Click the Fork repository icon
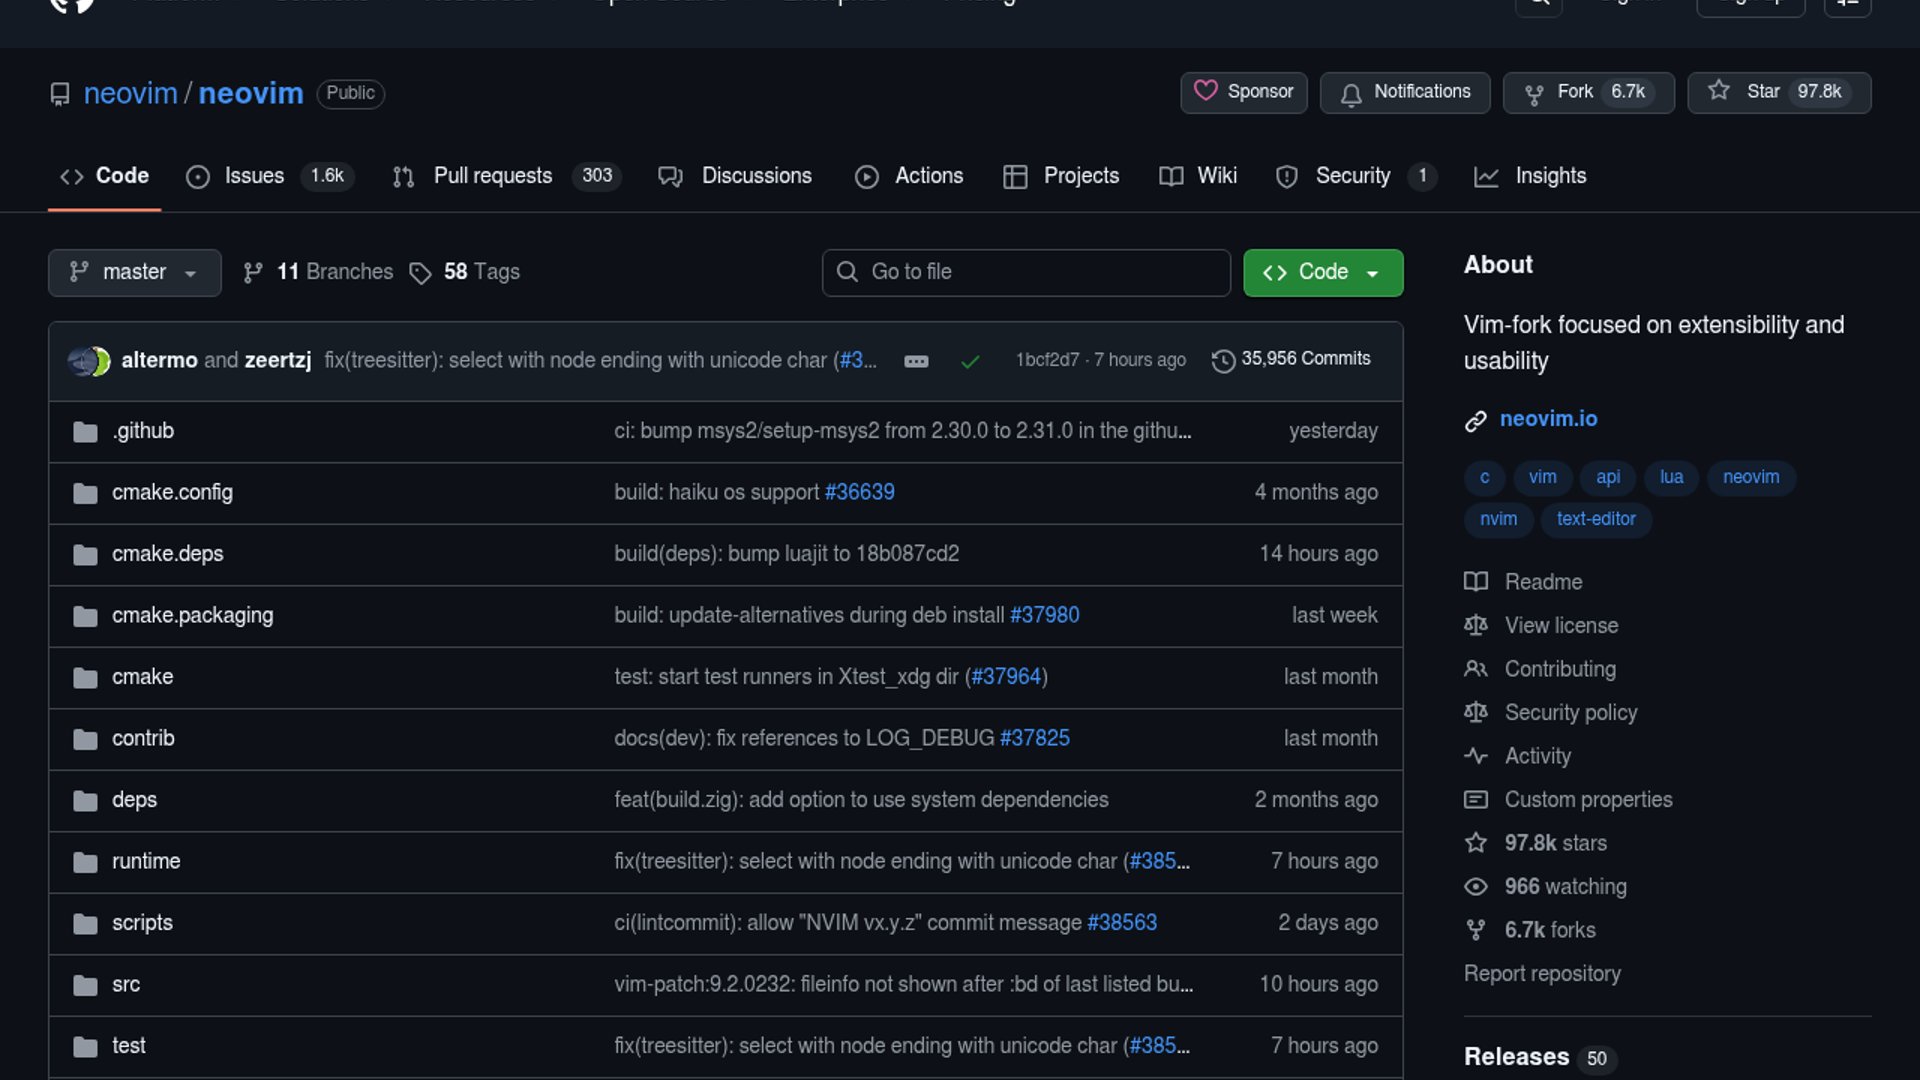This screenshot has height=1080, width=1920. [1534, 94]
